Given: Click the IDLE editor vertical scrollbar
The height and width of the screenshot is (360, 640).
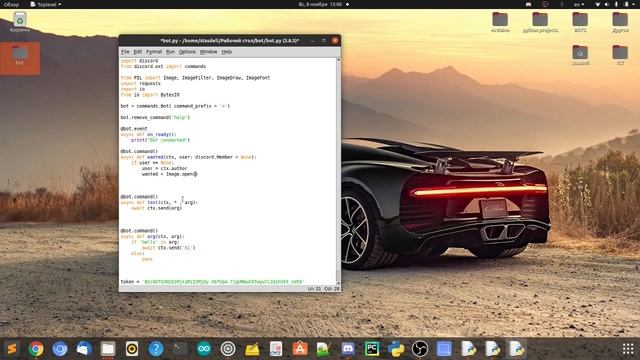Looking at the screenshot, I should [x=338, y=171].
